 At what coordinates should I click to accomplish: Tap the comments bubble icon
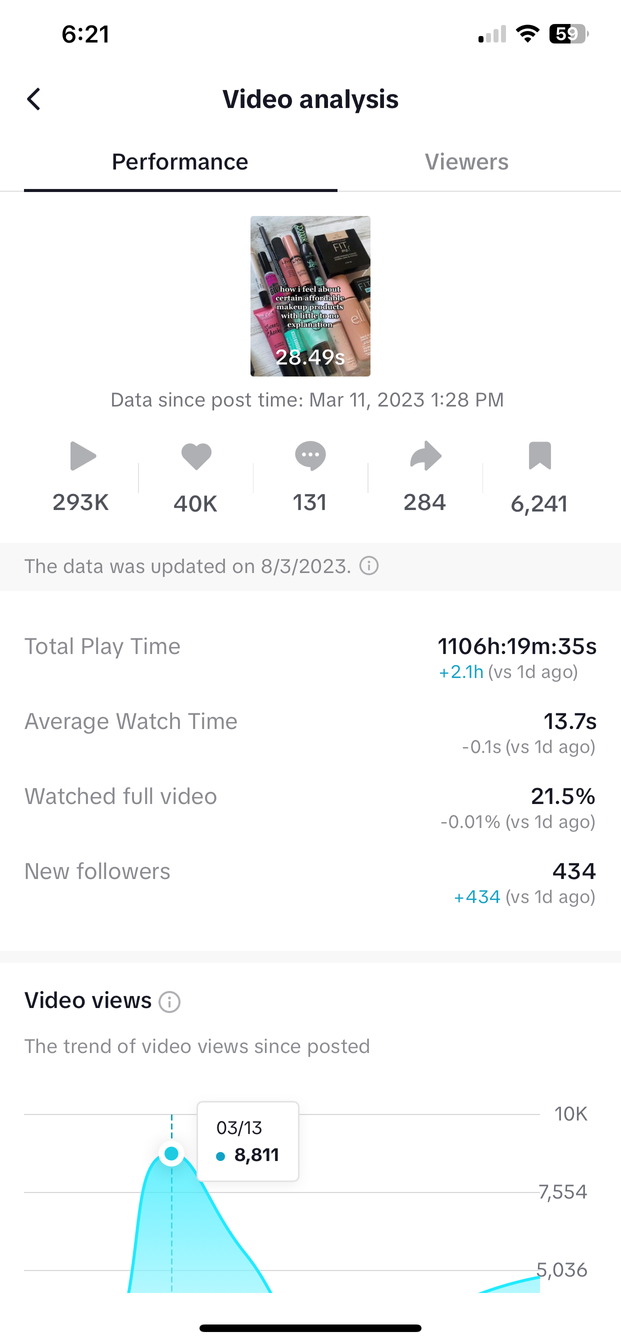pyautogui.click(x=310, y=457)
